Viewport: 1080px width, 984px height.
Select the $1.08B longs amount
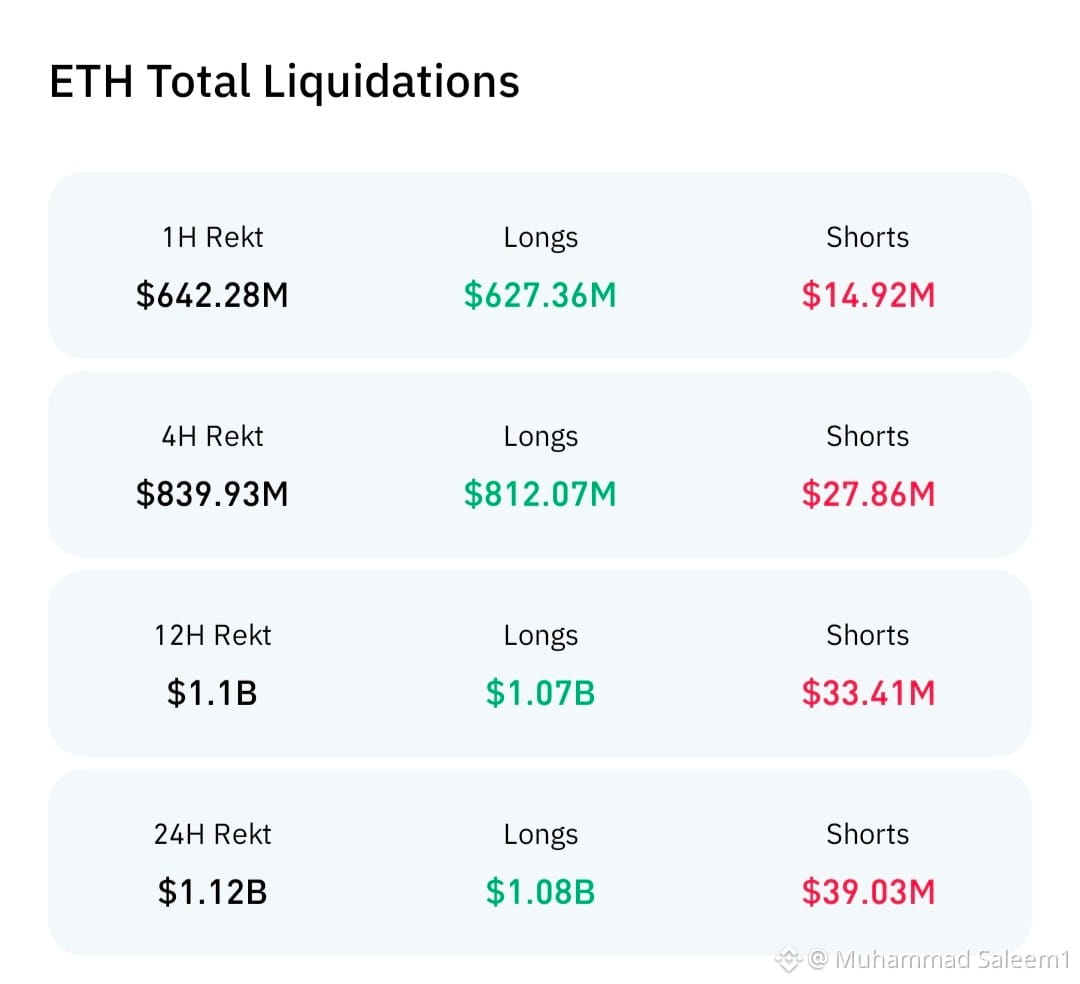coord(540,892)
